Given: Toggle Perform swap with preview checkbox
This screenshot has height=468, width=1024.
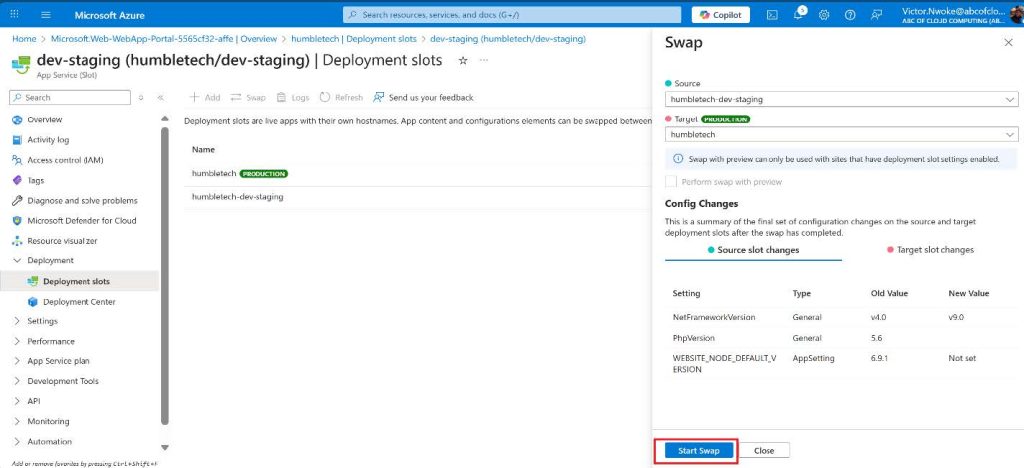Looking at the screenshot, I should [x=671, y=181].
